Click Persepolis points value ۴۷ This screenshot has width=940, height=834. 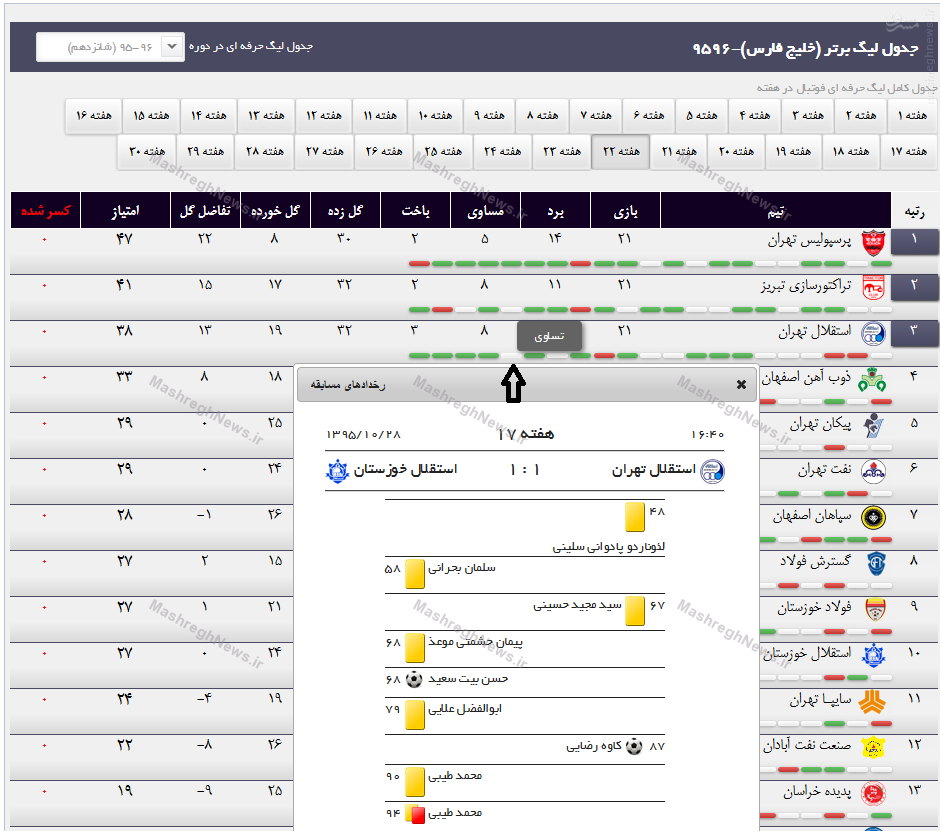pos(124,239)
